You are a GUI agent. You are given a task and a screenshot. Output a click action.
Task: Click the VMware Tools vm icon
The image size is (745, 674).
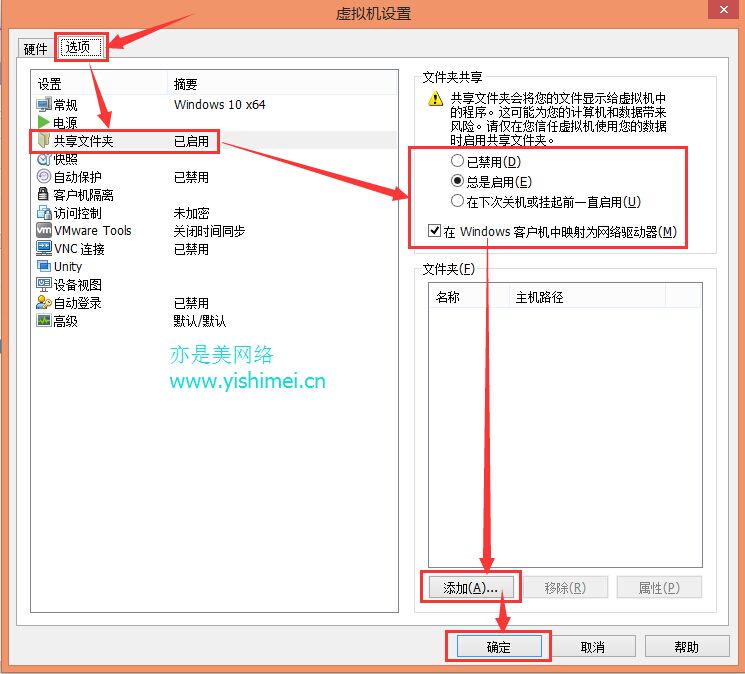click(44, 230)
